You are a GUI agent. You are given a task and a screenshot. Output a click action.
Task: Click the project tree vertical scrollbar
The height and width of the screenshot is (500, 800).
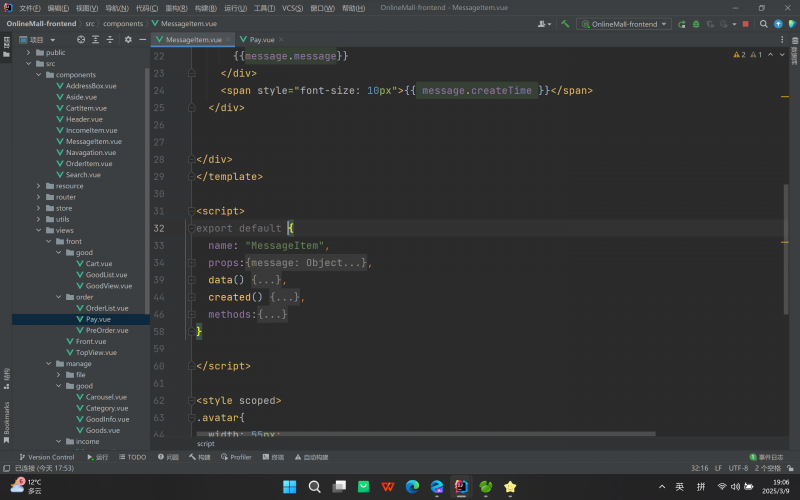(x=147, y=190)
